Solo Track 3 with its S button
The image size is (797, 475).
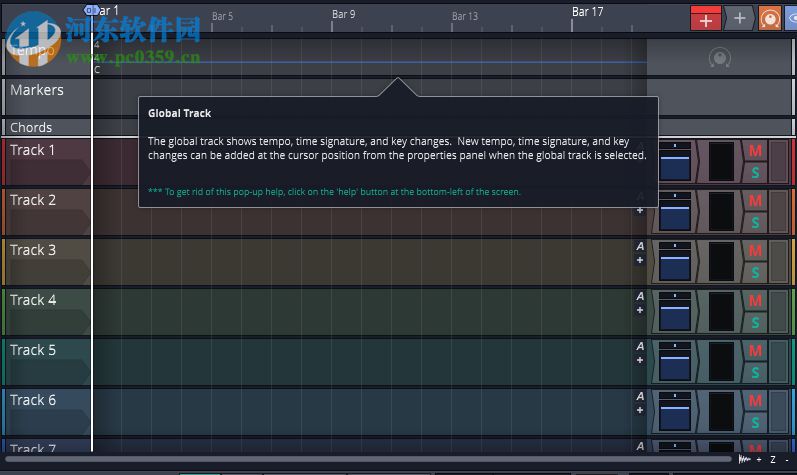click(x=755, y=272)
